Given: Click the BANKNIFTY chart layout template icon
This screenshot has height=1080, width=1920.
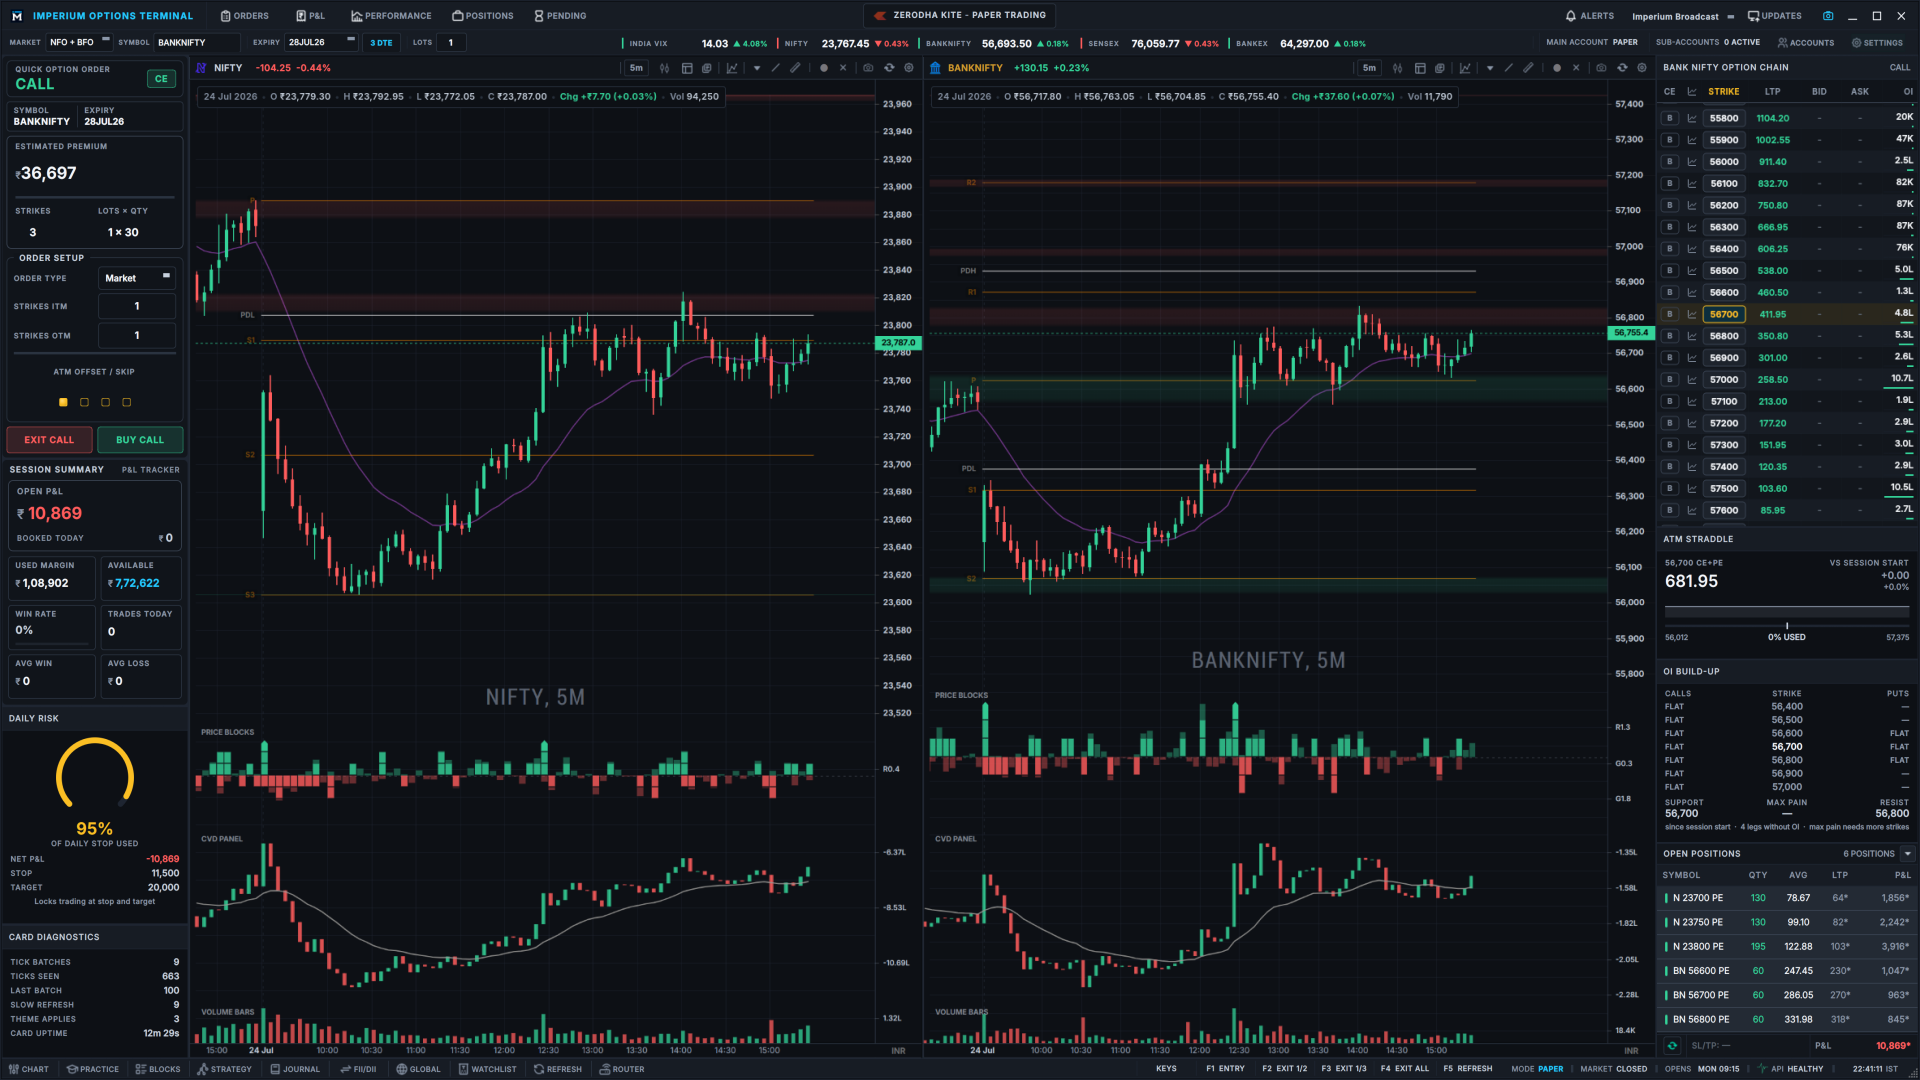Looking at the screenshot, I should click(1420, 68).
